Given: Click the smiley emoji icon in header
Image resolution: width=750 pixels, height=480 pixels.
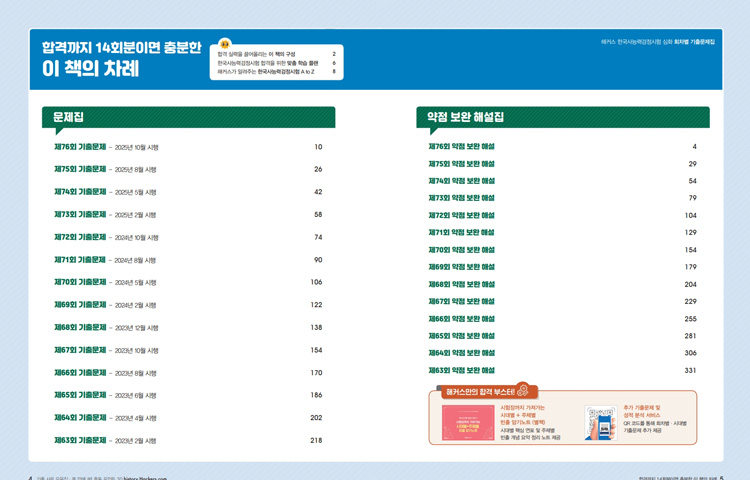Looking at the screenshot, I should (x=225, y=44).
